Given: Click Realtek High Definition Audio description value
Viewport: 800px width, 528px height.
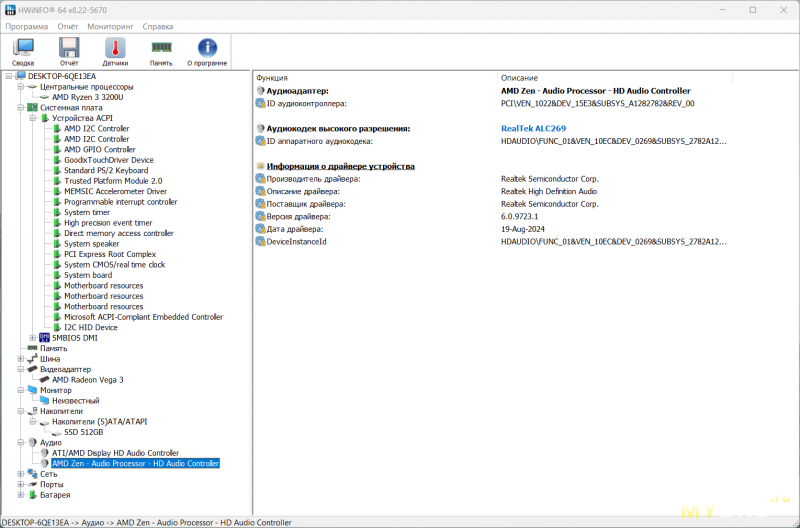Looking at the screenshot, I should click(x=549, y=191).
